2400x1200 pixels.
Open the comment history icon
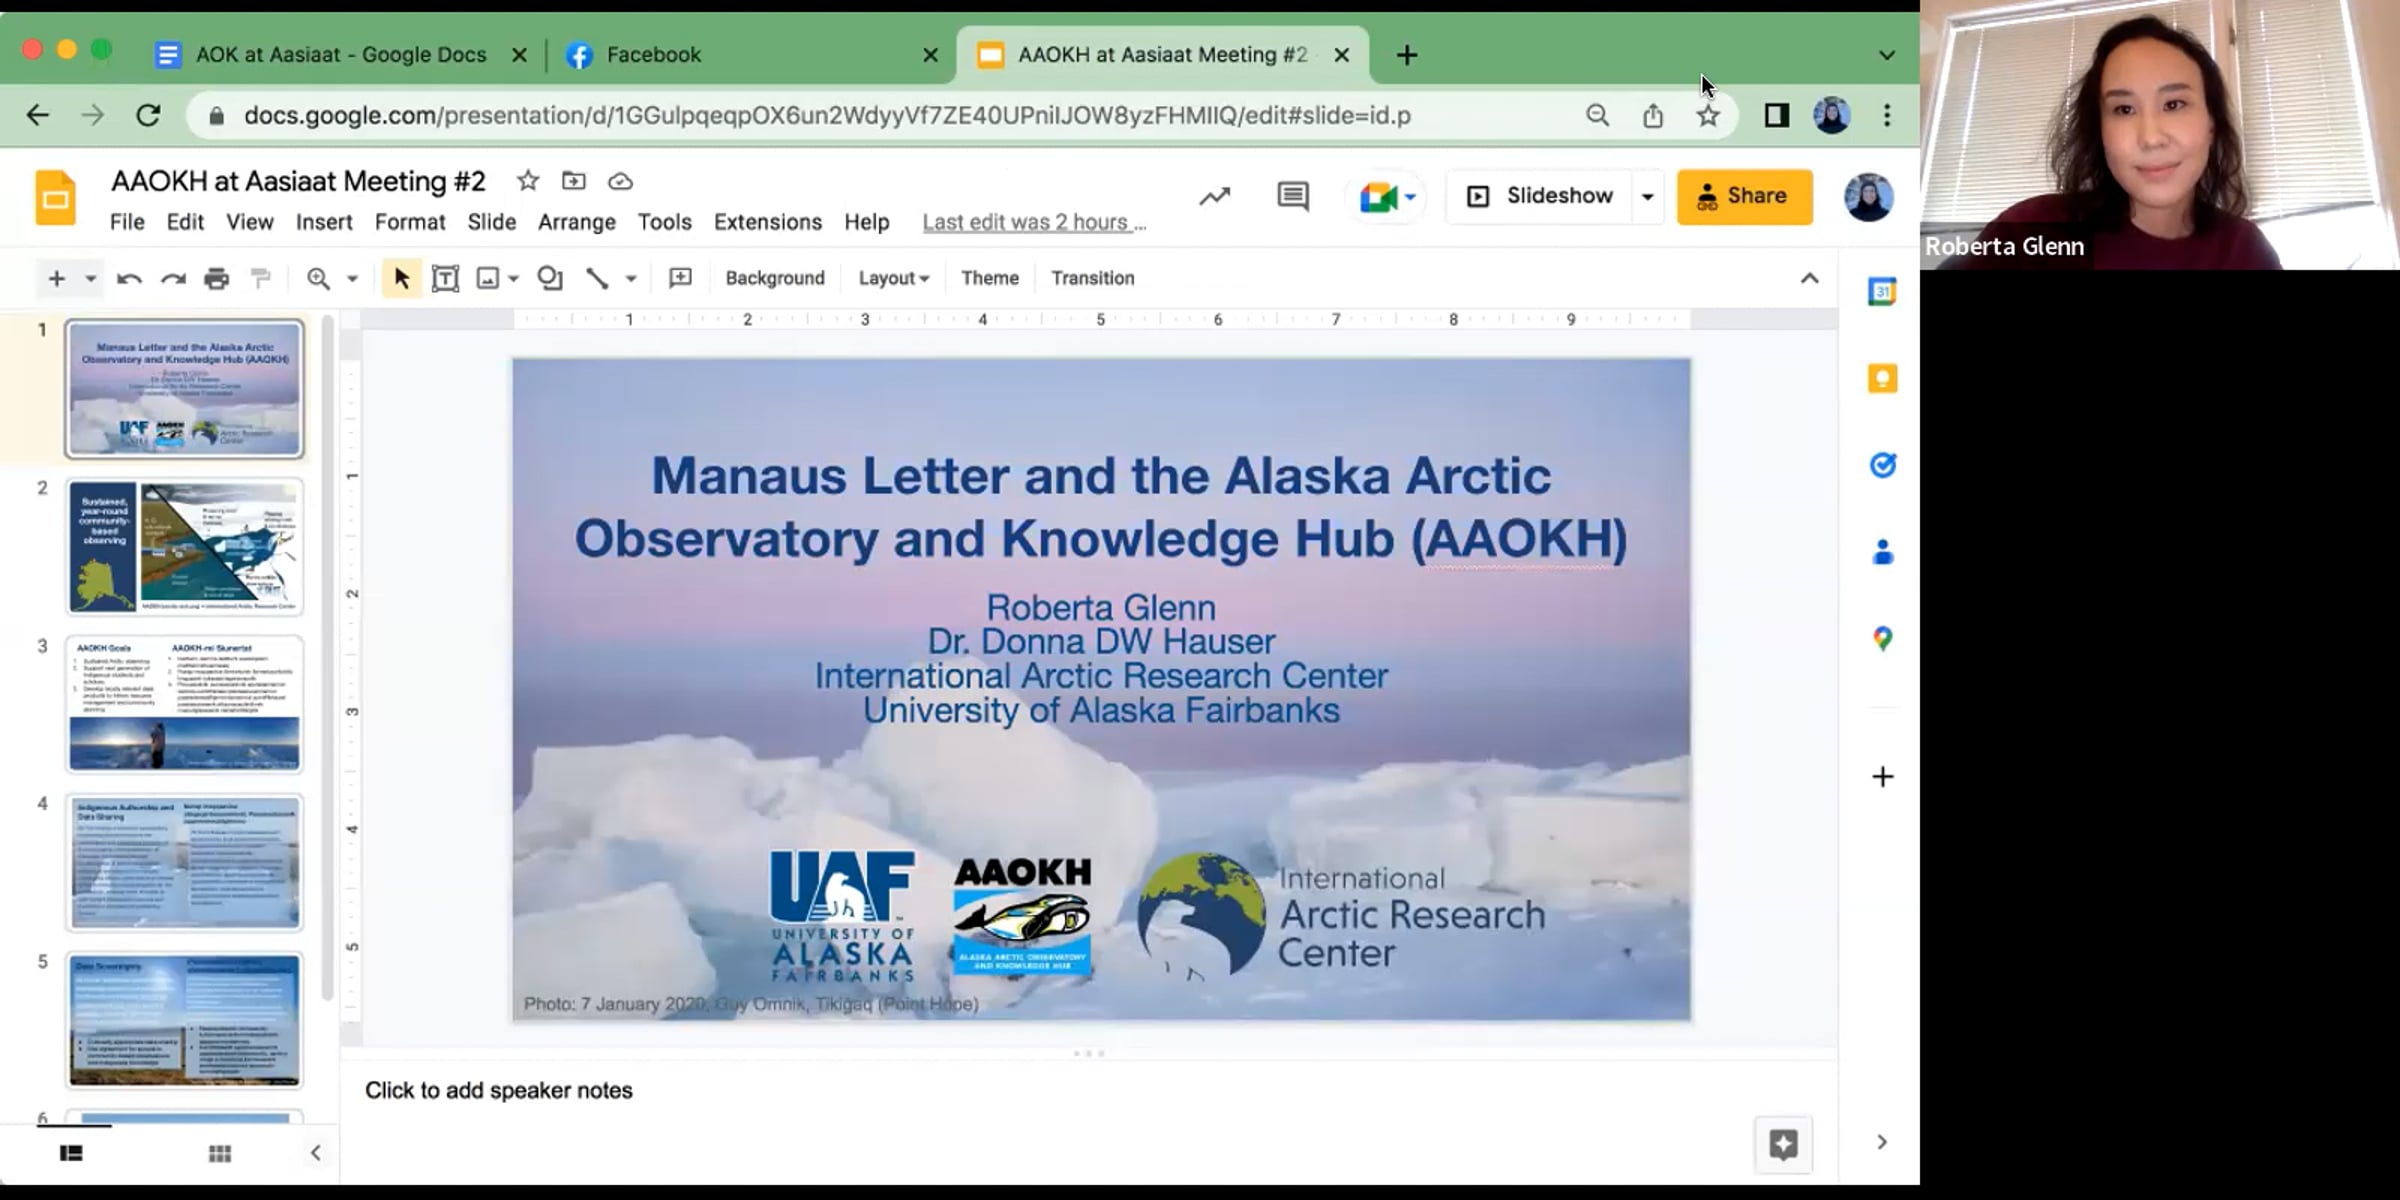pyautogui.click(x=1293, y=196)
